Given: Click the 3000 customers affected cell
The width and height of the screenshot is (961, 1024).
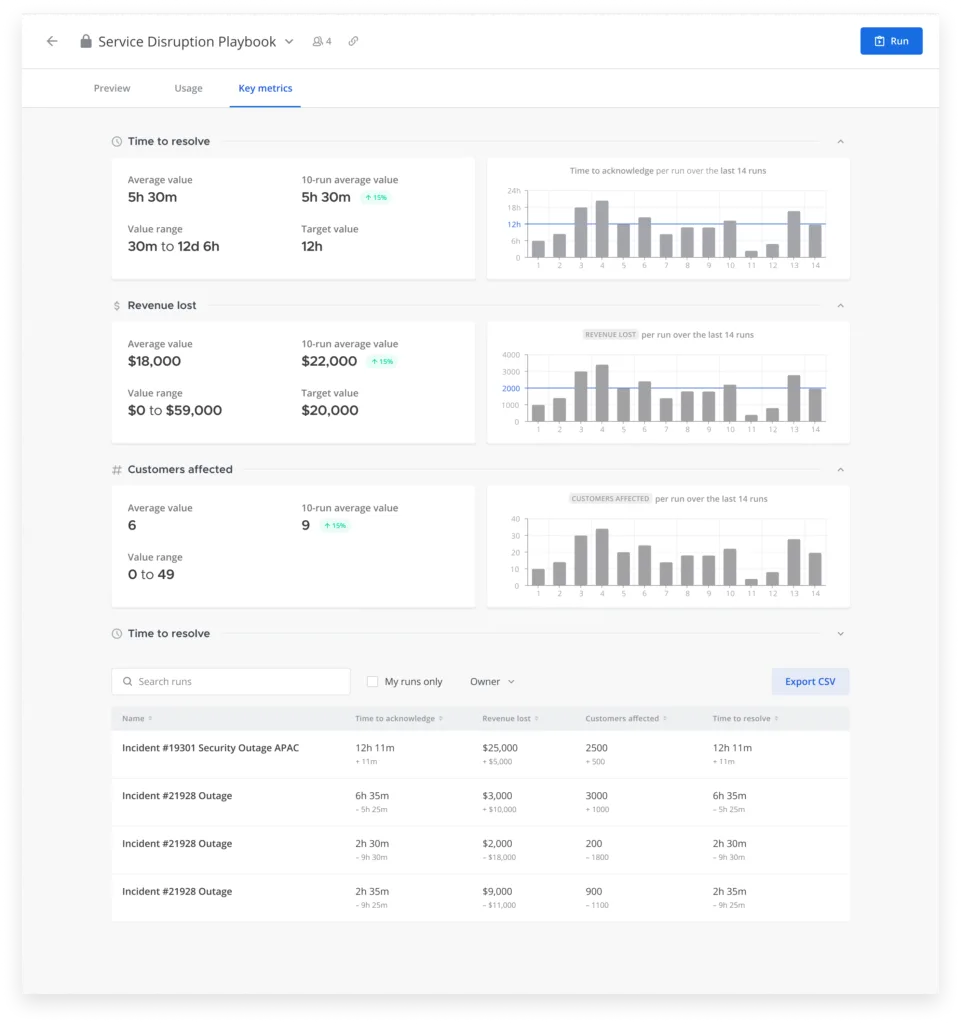Looking at the screenshot, I should click(x=597, y=795).
